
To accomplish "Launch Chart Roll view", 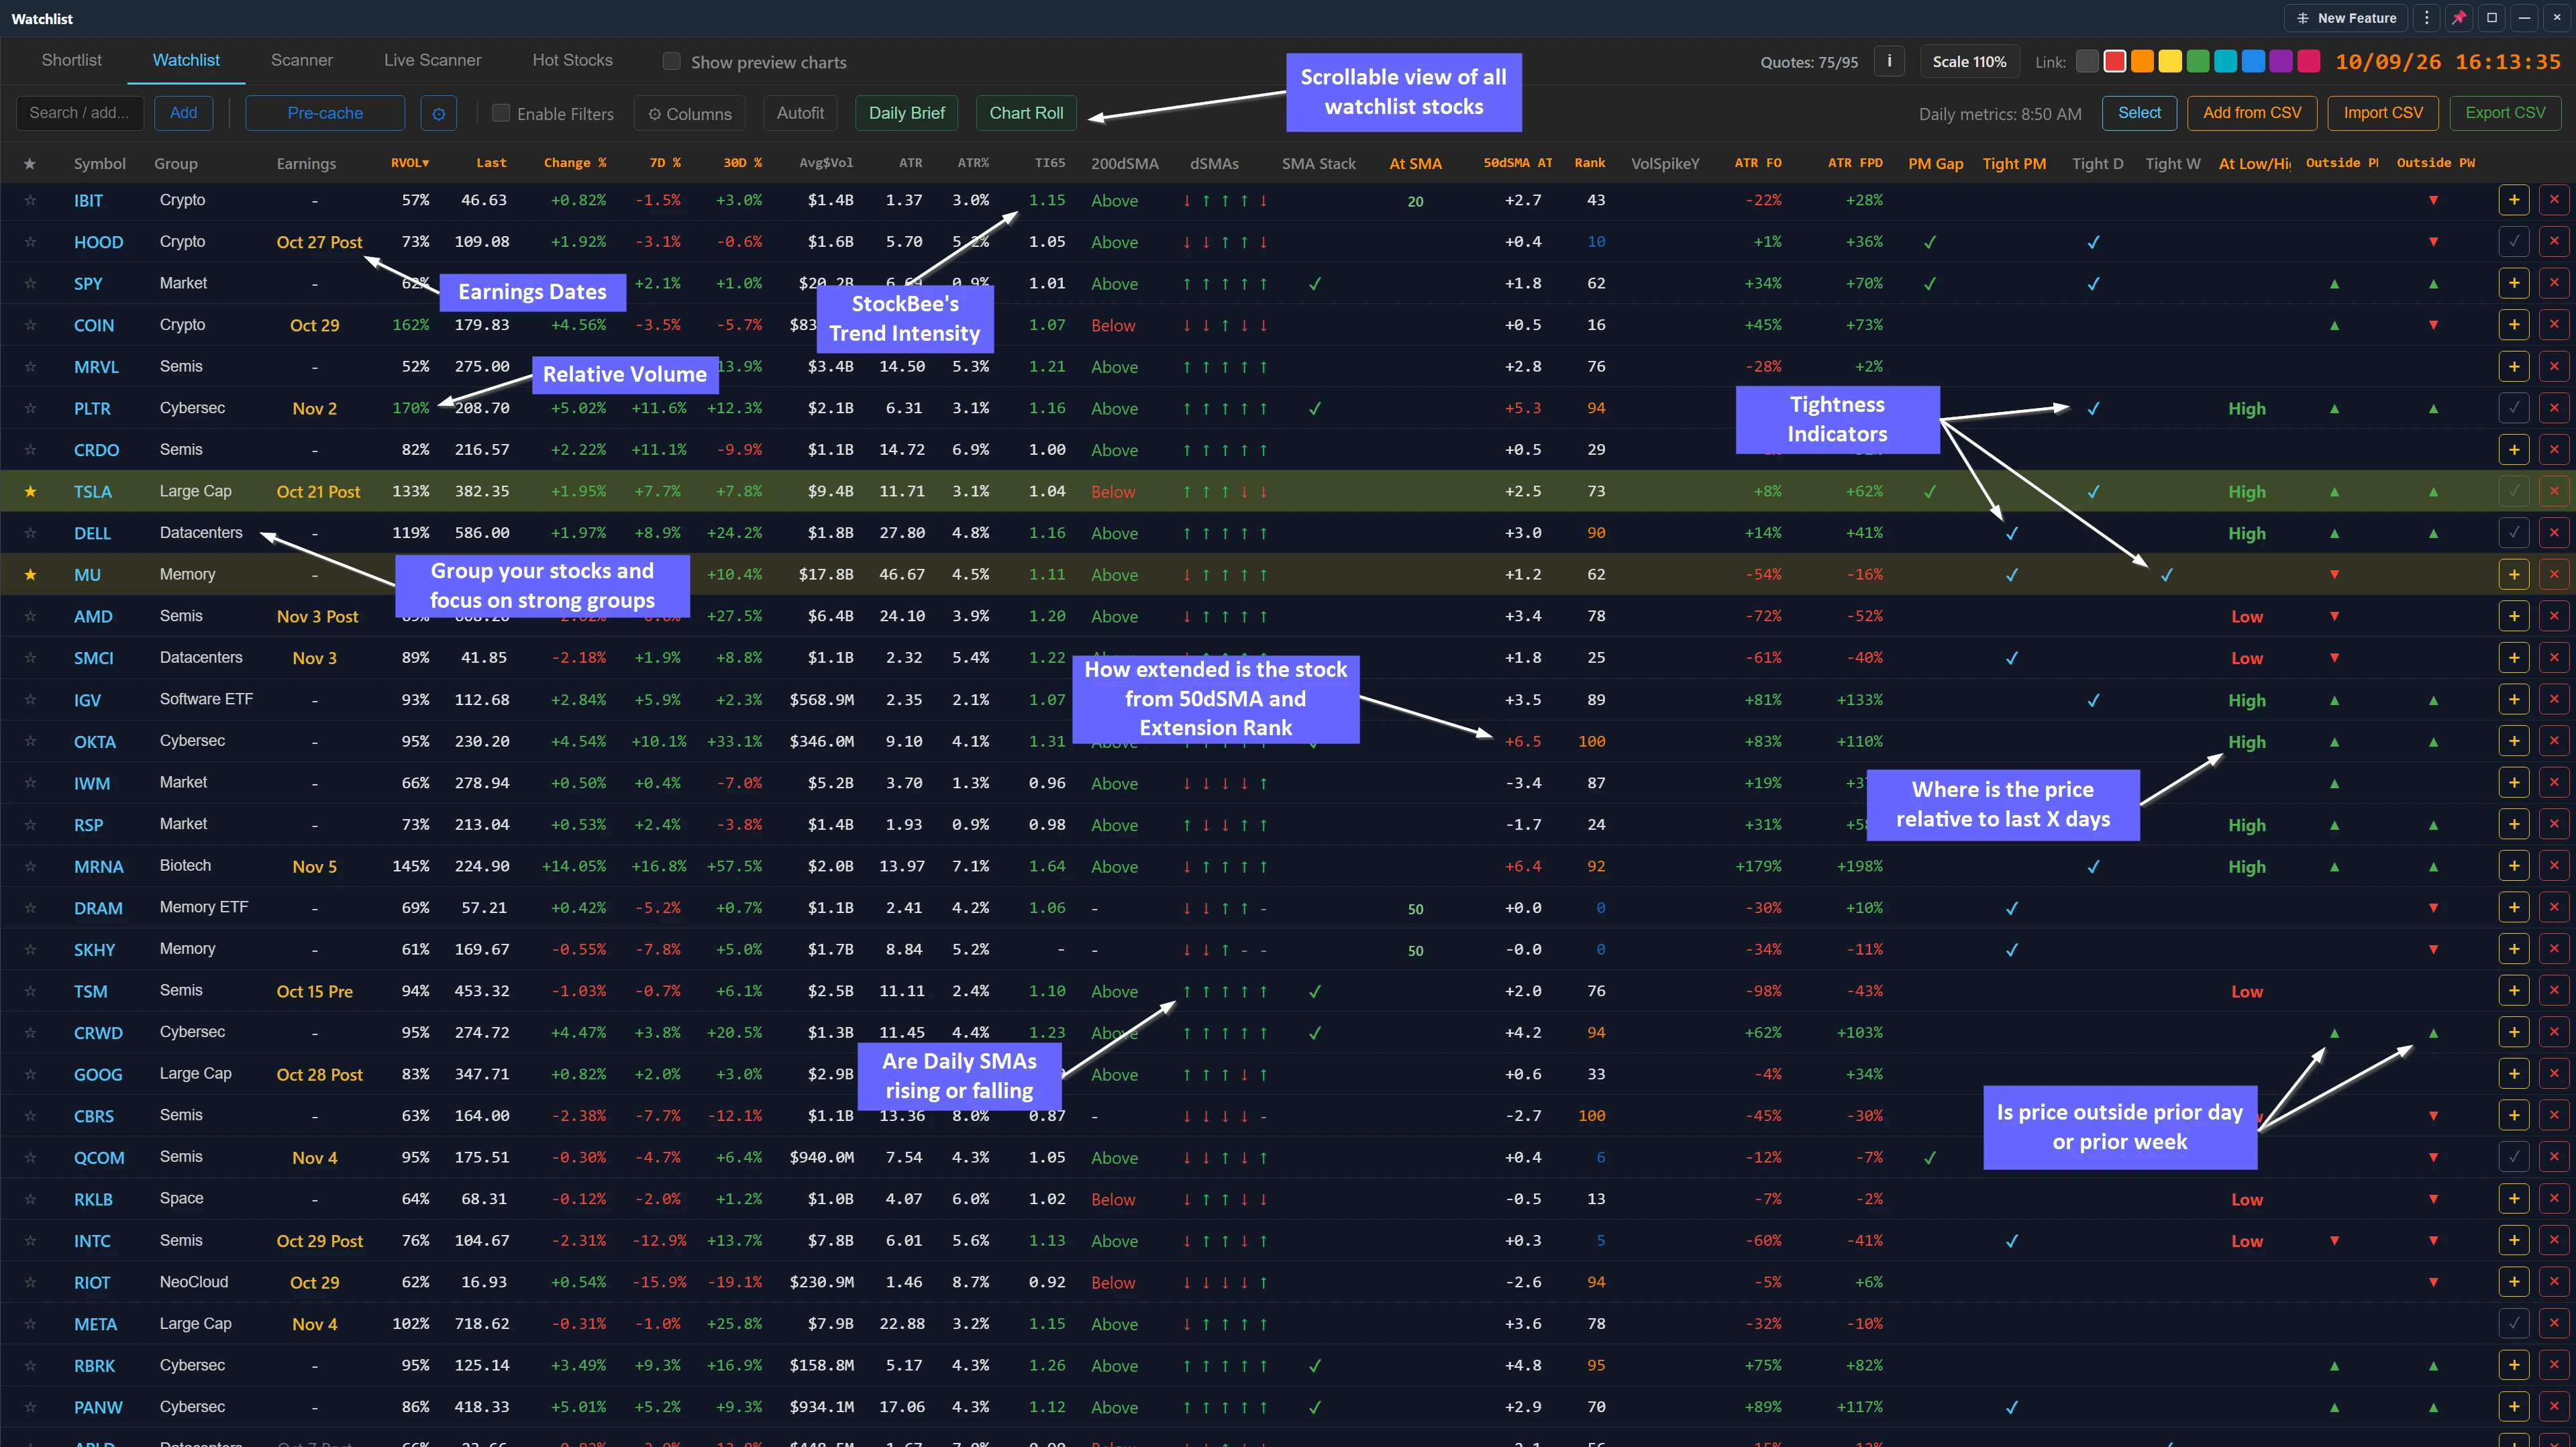I will point(1026,113).
